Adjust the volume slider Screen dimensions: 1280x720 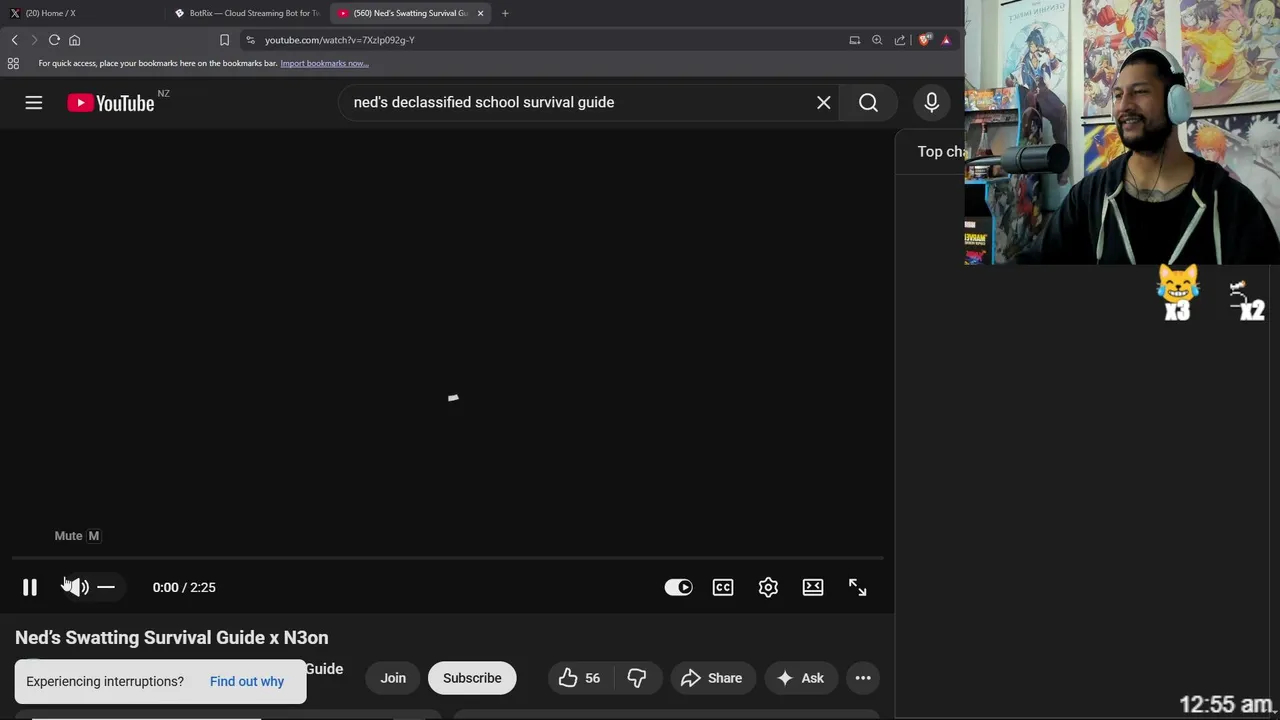pos(106,587)
